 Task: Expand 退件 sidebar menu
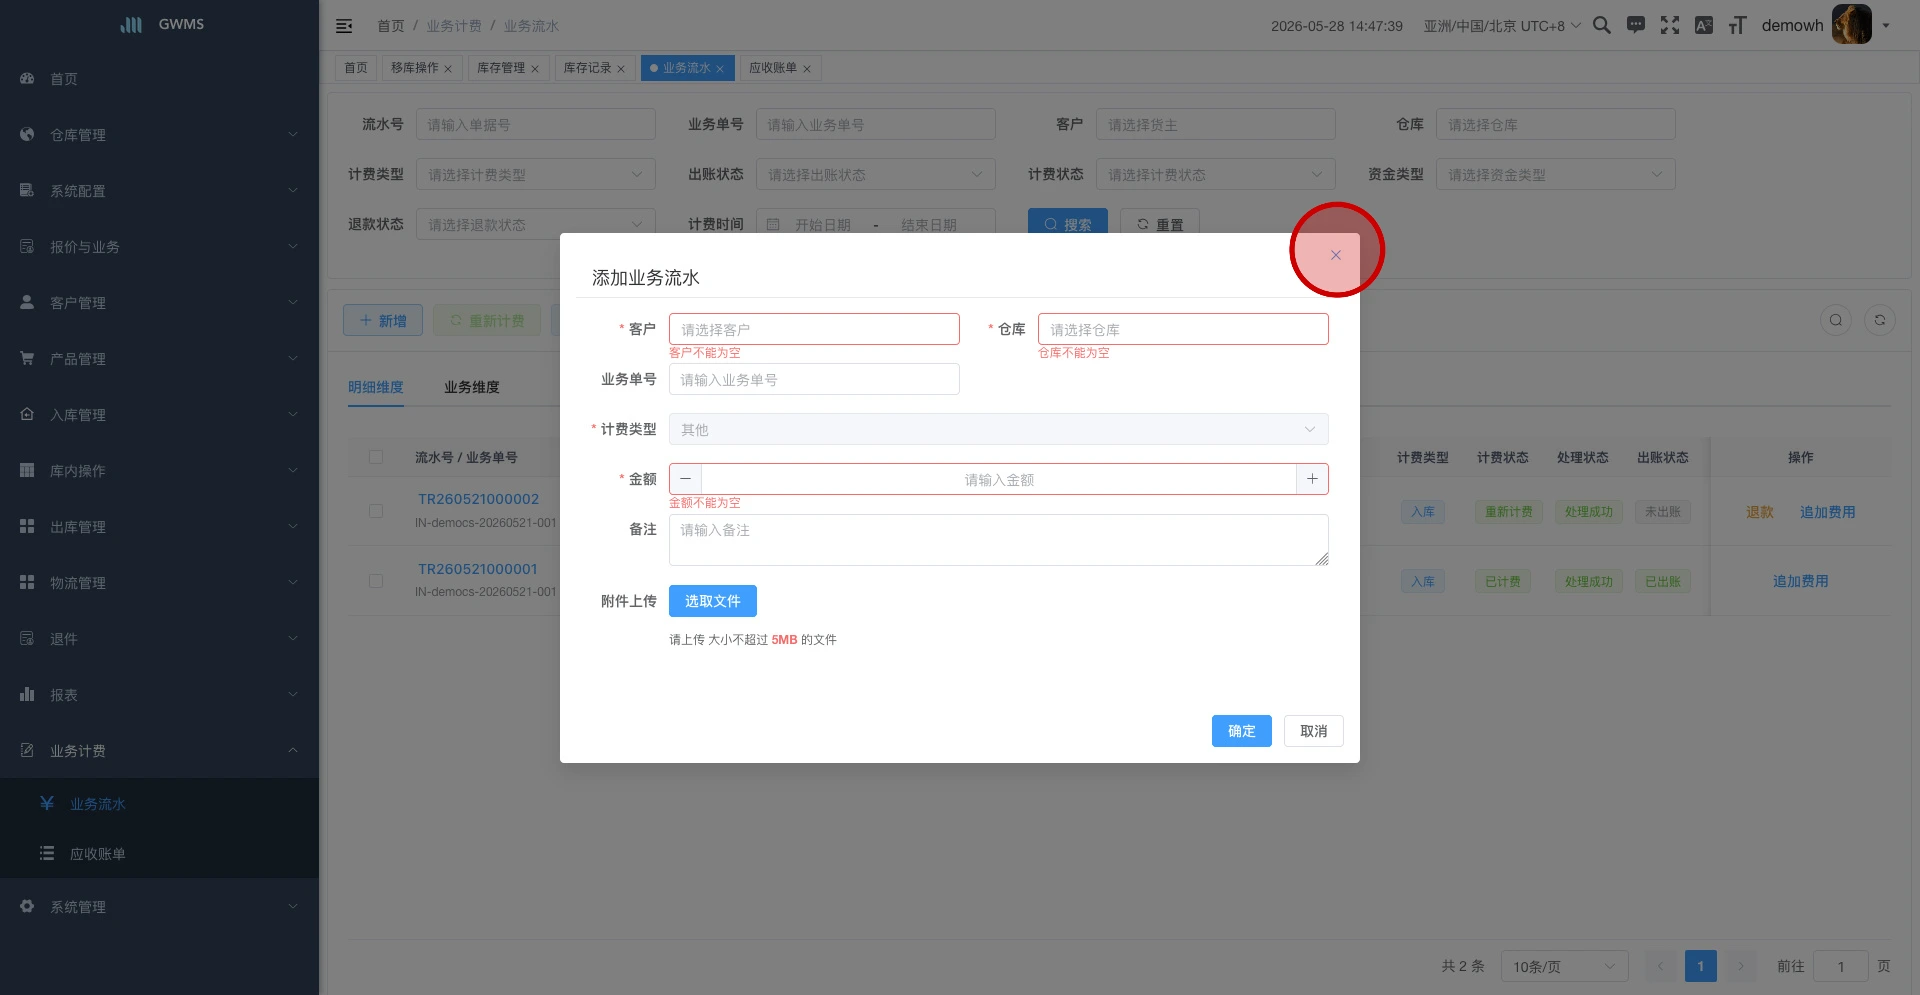[x=160, y=639]
